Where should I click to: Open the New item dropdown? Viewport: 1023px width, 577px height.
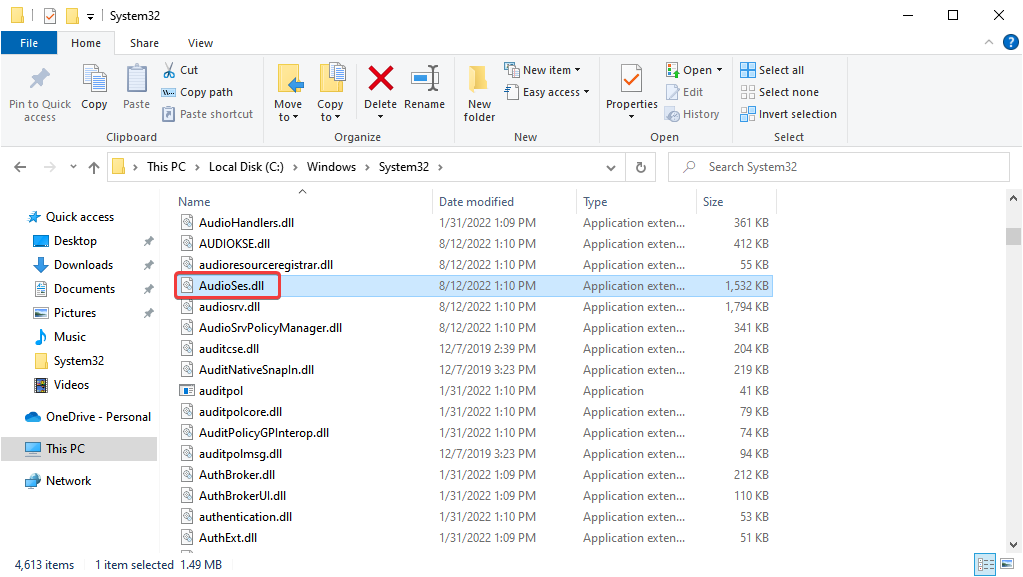pos(542,70)
